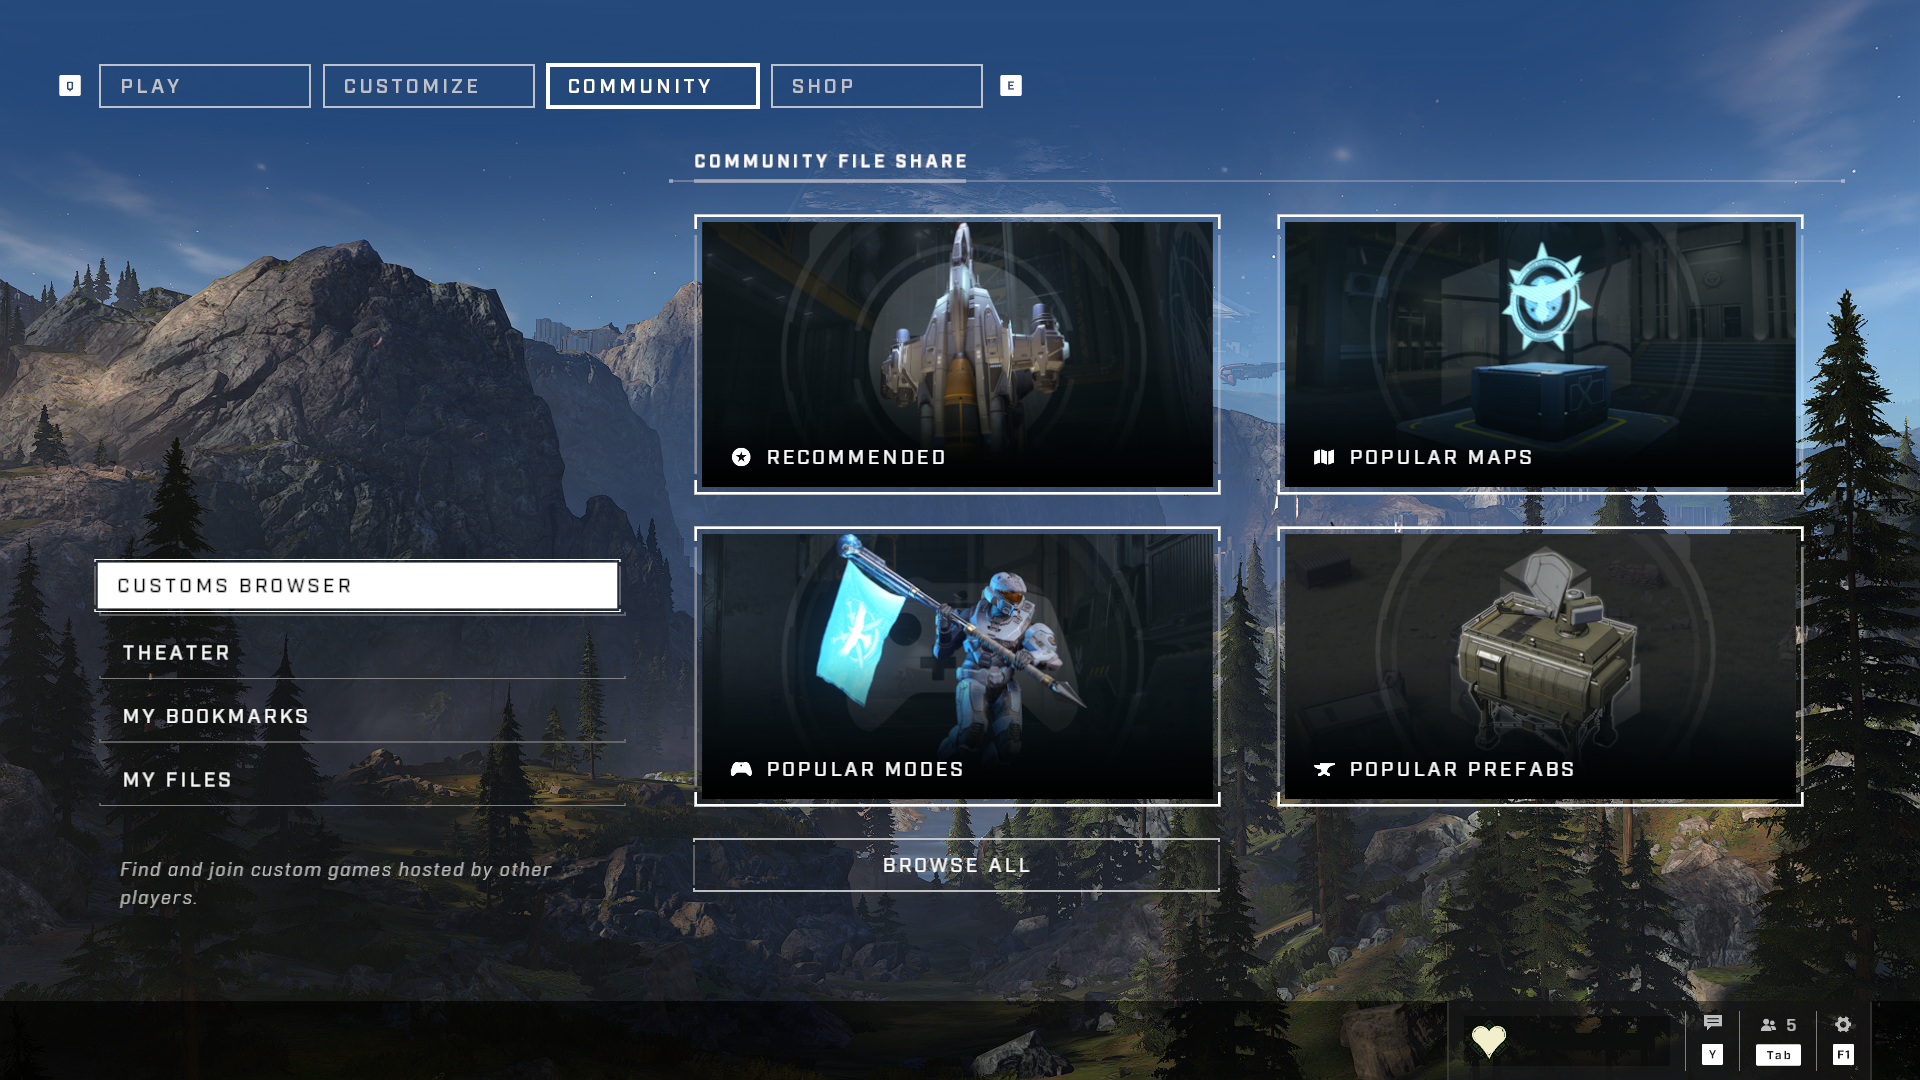Click the Recommended content icon
This screenshot has height=1080, width=1920.
pos(742,456)
